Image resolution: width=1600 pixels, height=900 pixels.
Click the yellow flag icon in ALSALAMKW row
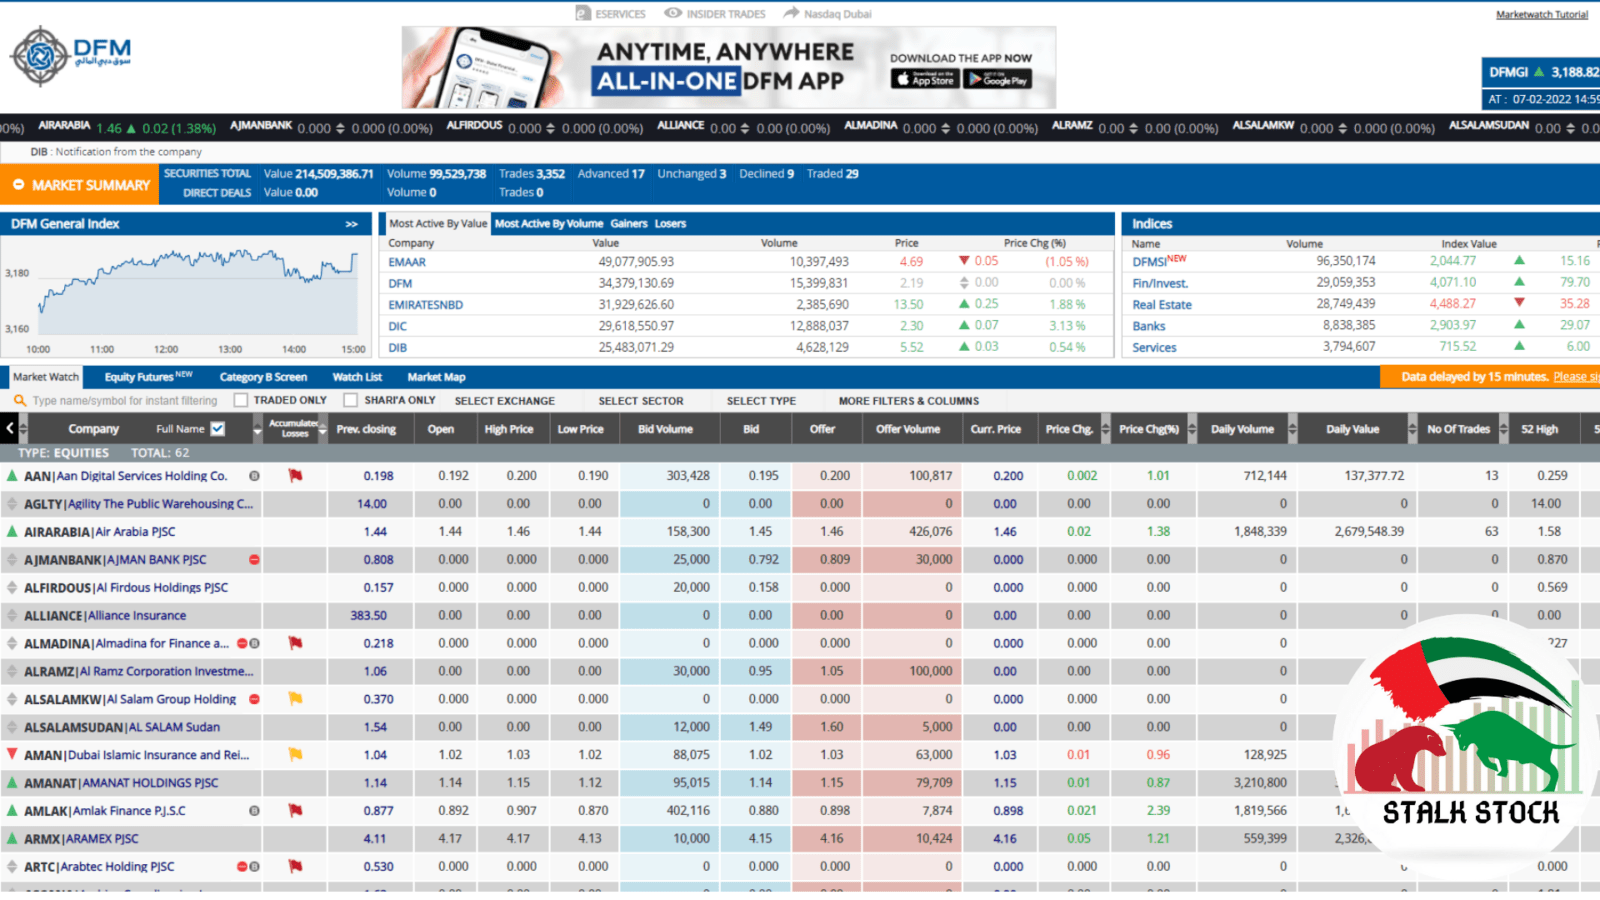[x=295, y=699]
